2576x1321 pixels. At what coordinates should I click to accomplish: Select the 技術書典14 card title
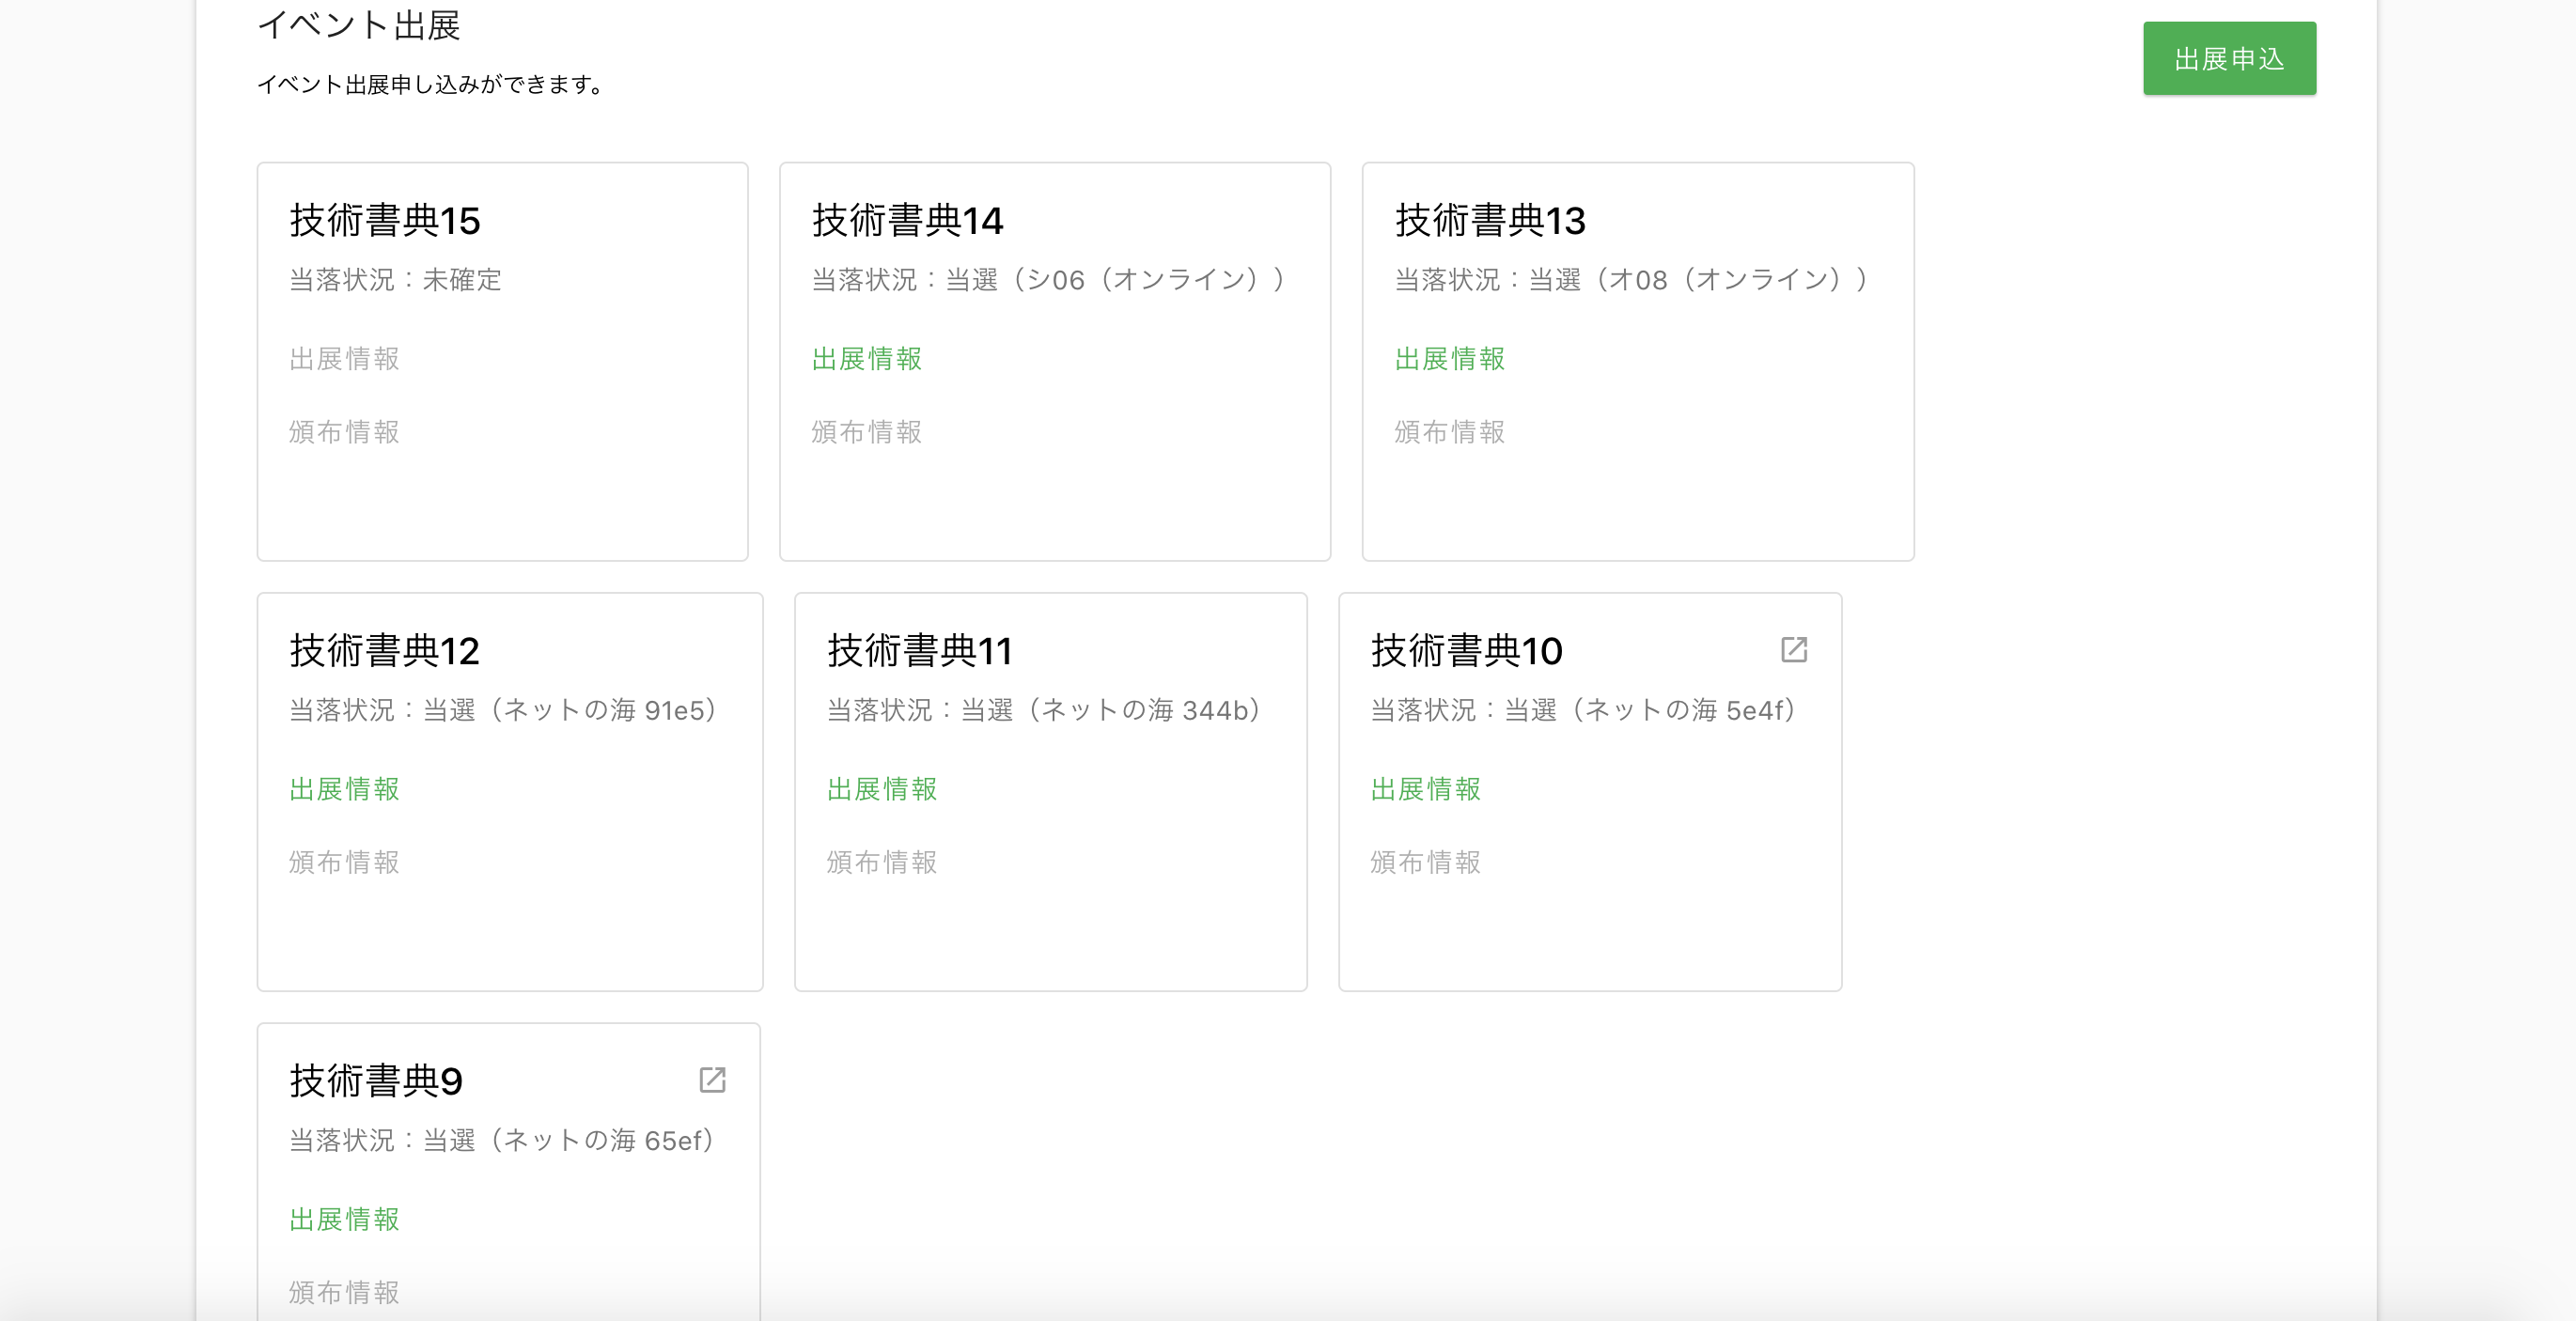click(x=907, y=220)
